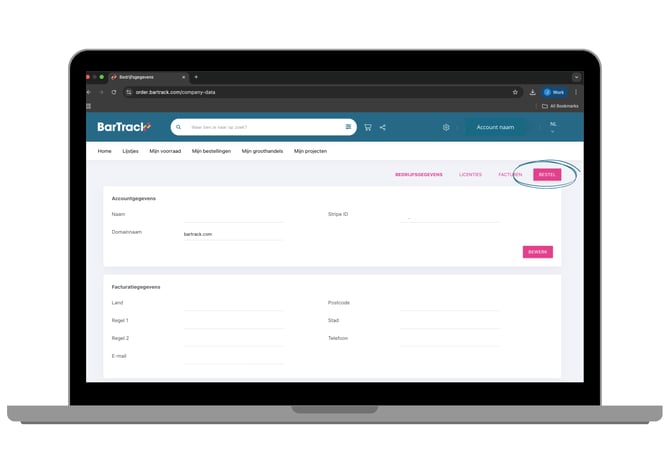
Task: Open the Account naam menu
Action: click(495, 127)
